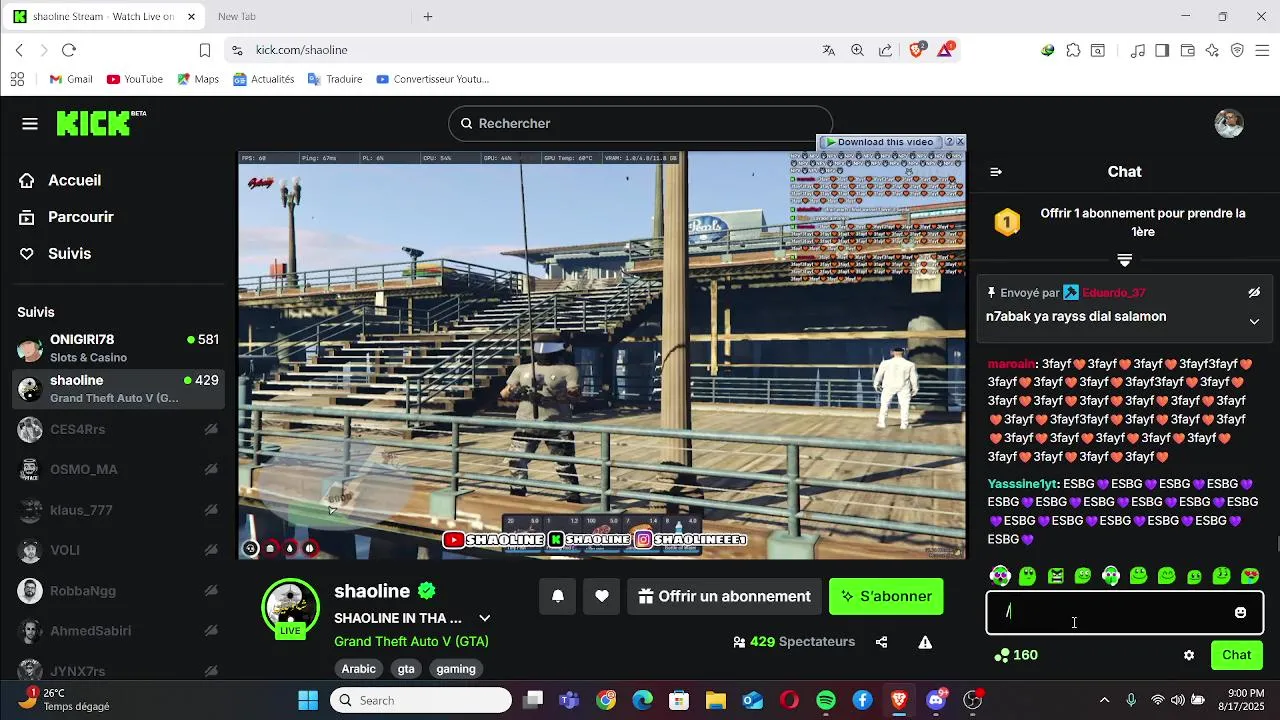Click the gaming tag
1280x720 pixels.
pyautogui.click(x=456, y=669)
